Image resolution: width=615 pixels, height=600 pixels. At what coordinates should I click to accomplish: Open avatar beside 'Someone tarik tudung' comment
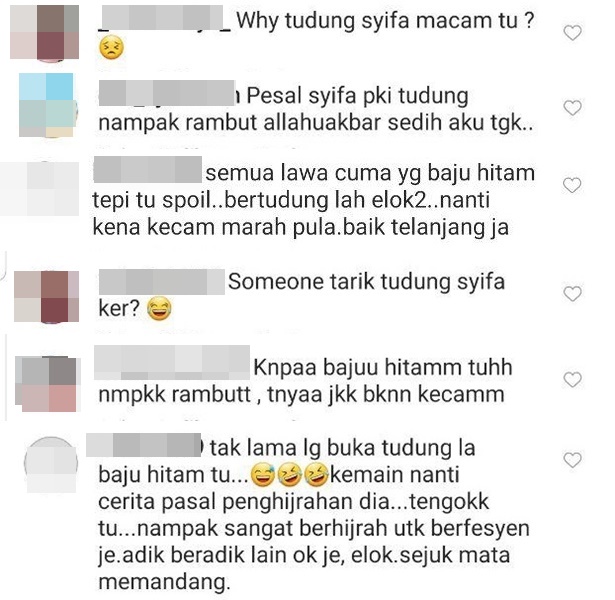(46, 296)
